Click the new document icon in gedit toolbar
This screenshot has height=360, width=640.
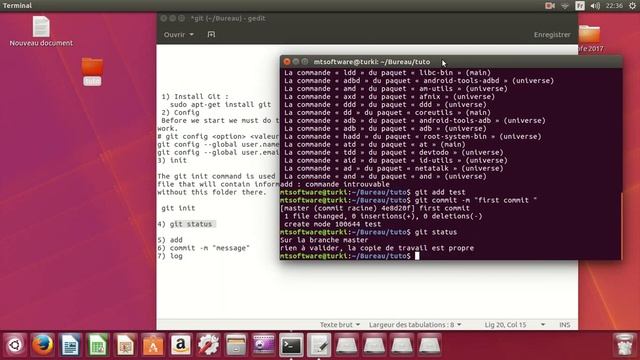point(211,35)
